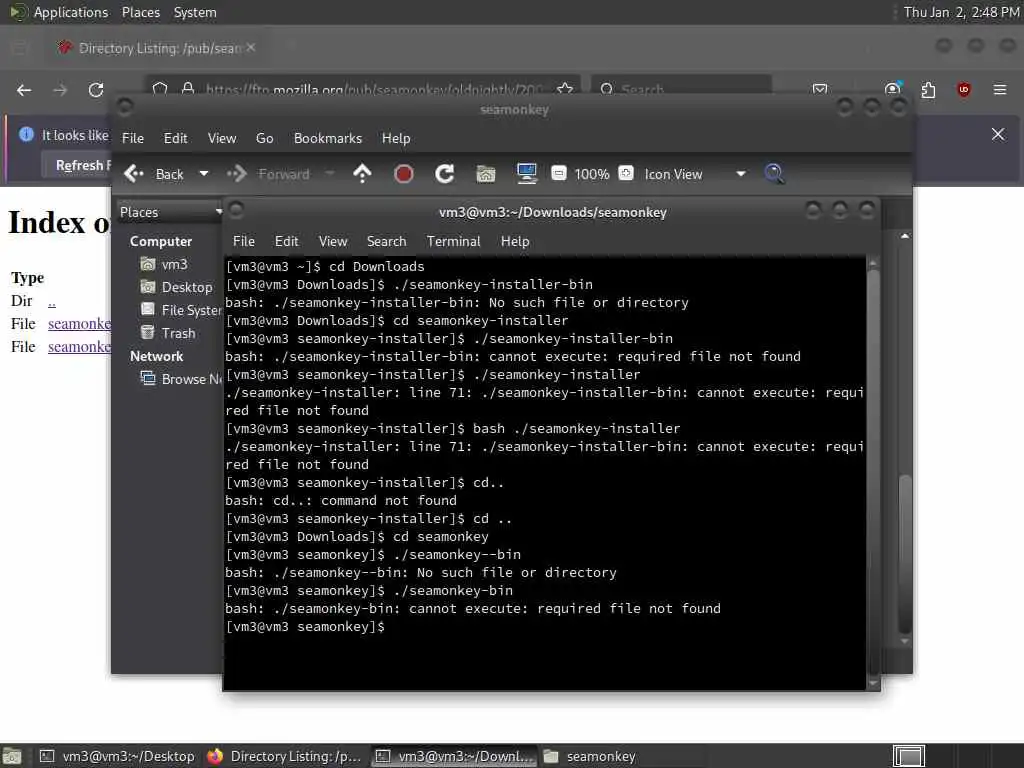Search for files with the magnifier icon
The height and width of the screenshot is (768, 1024).
coord(774,174)
